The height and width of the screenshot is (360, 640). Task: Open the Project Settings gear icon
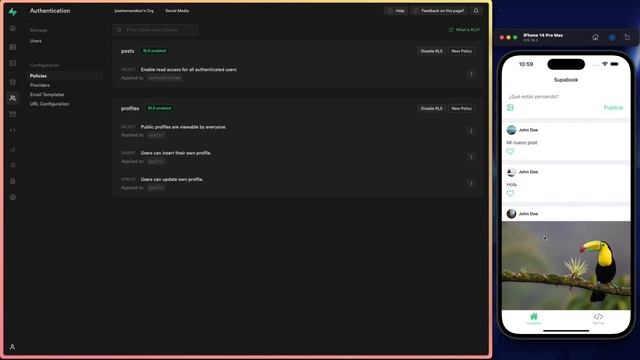tap(13, 197)
